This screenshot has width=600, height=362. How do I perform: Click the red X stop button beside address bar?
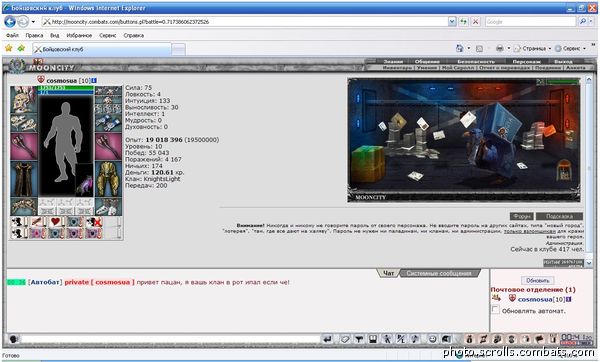point(475,21)
